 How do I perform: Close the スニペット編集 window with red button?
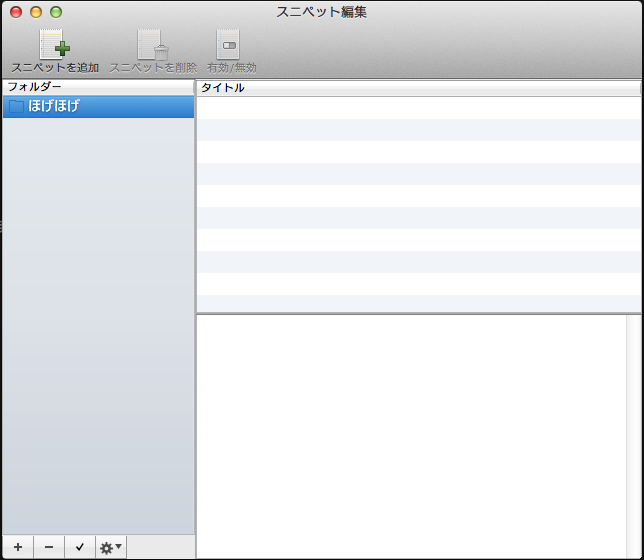(x=16, y=12)
